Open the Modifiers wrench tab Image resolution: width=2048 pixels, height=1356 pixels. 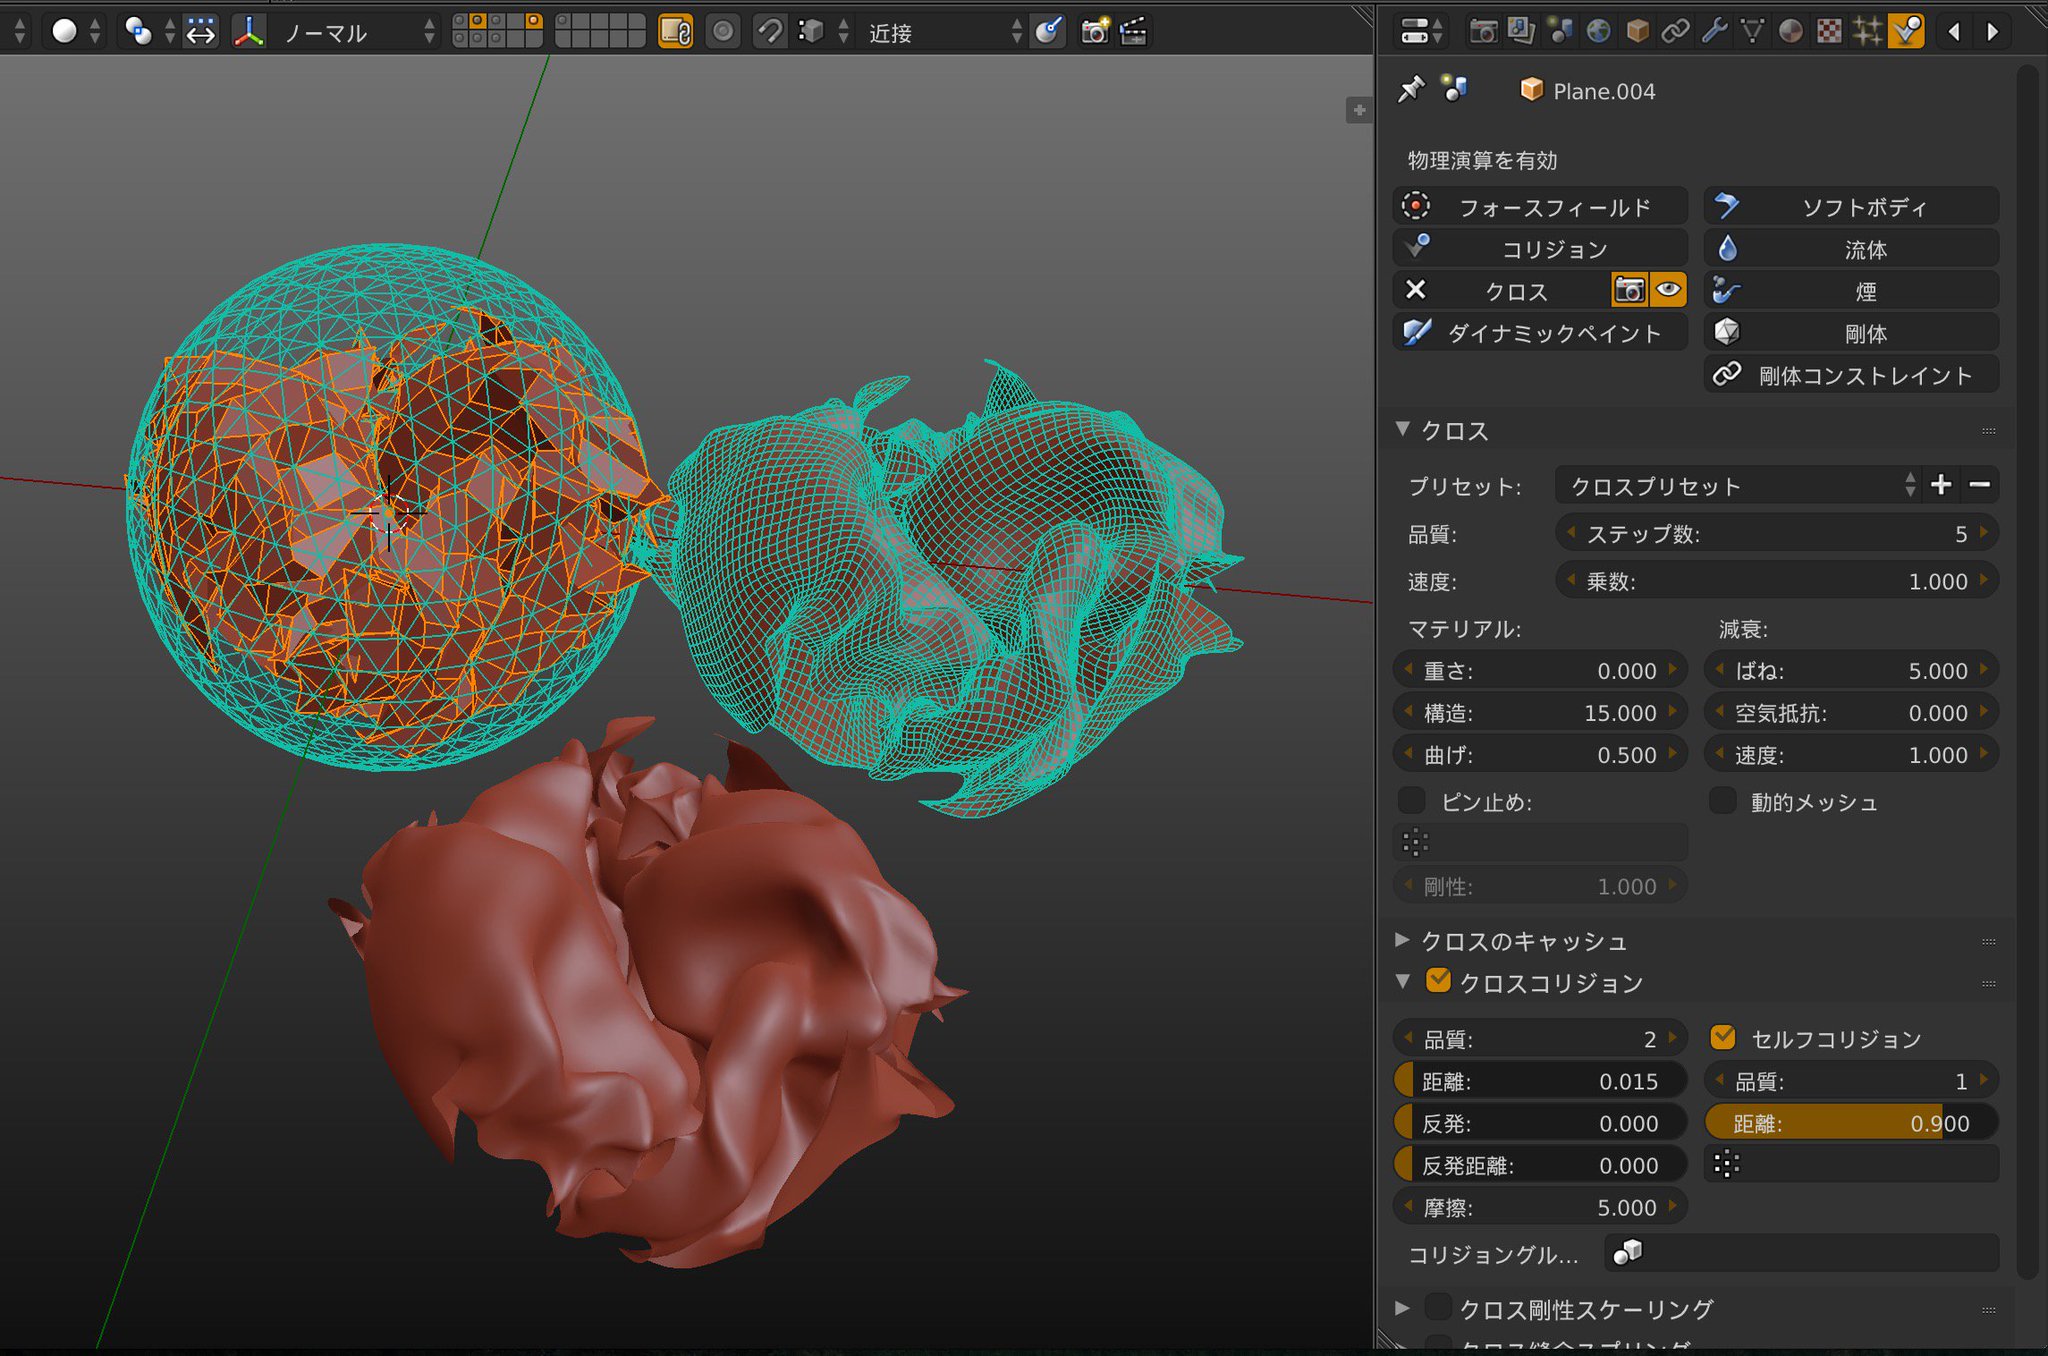(1714, 31)
